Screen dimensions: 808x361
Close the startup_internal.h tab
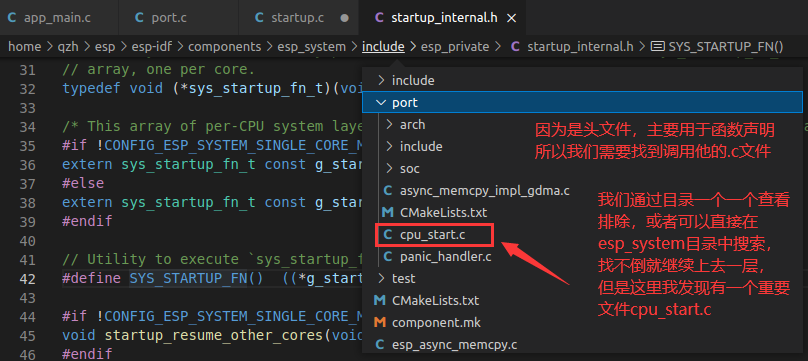511,18
